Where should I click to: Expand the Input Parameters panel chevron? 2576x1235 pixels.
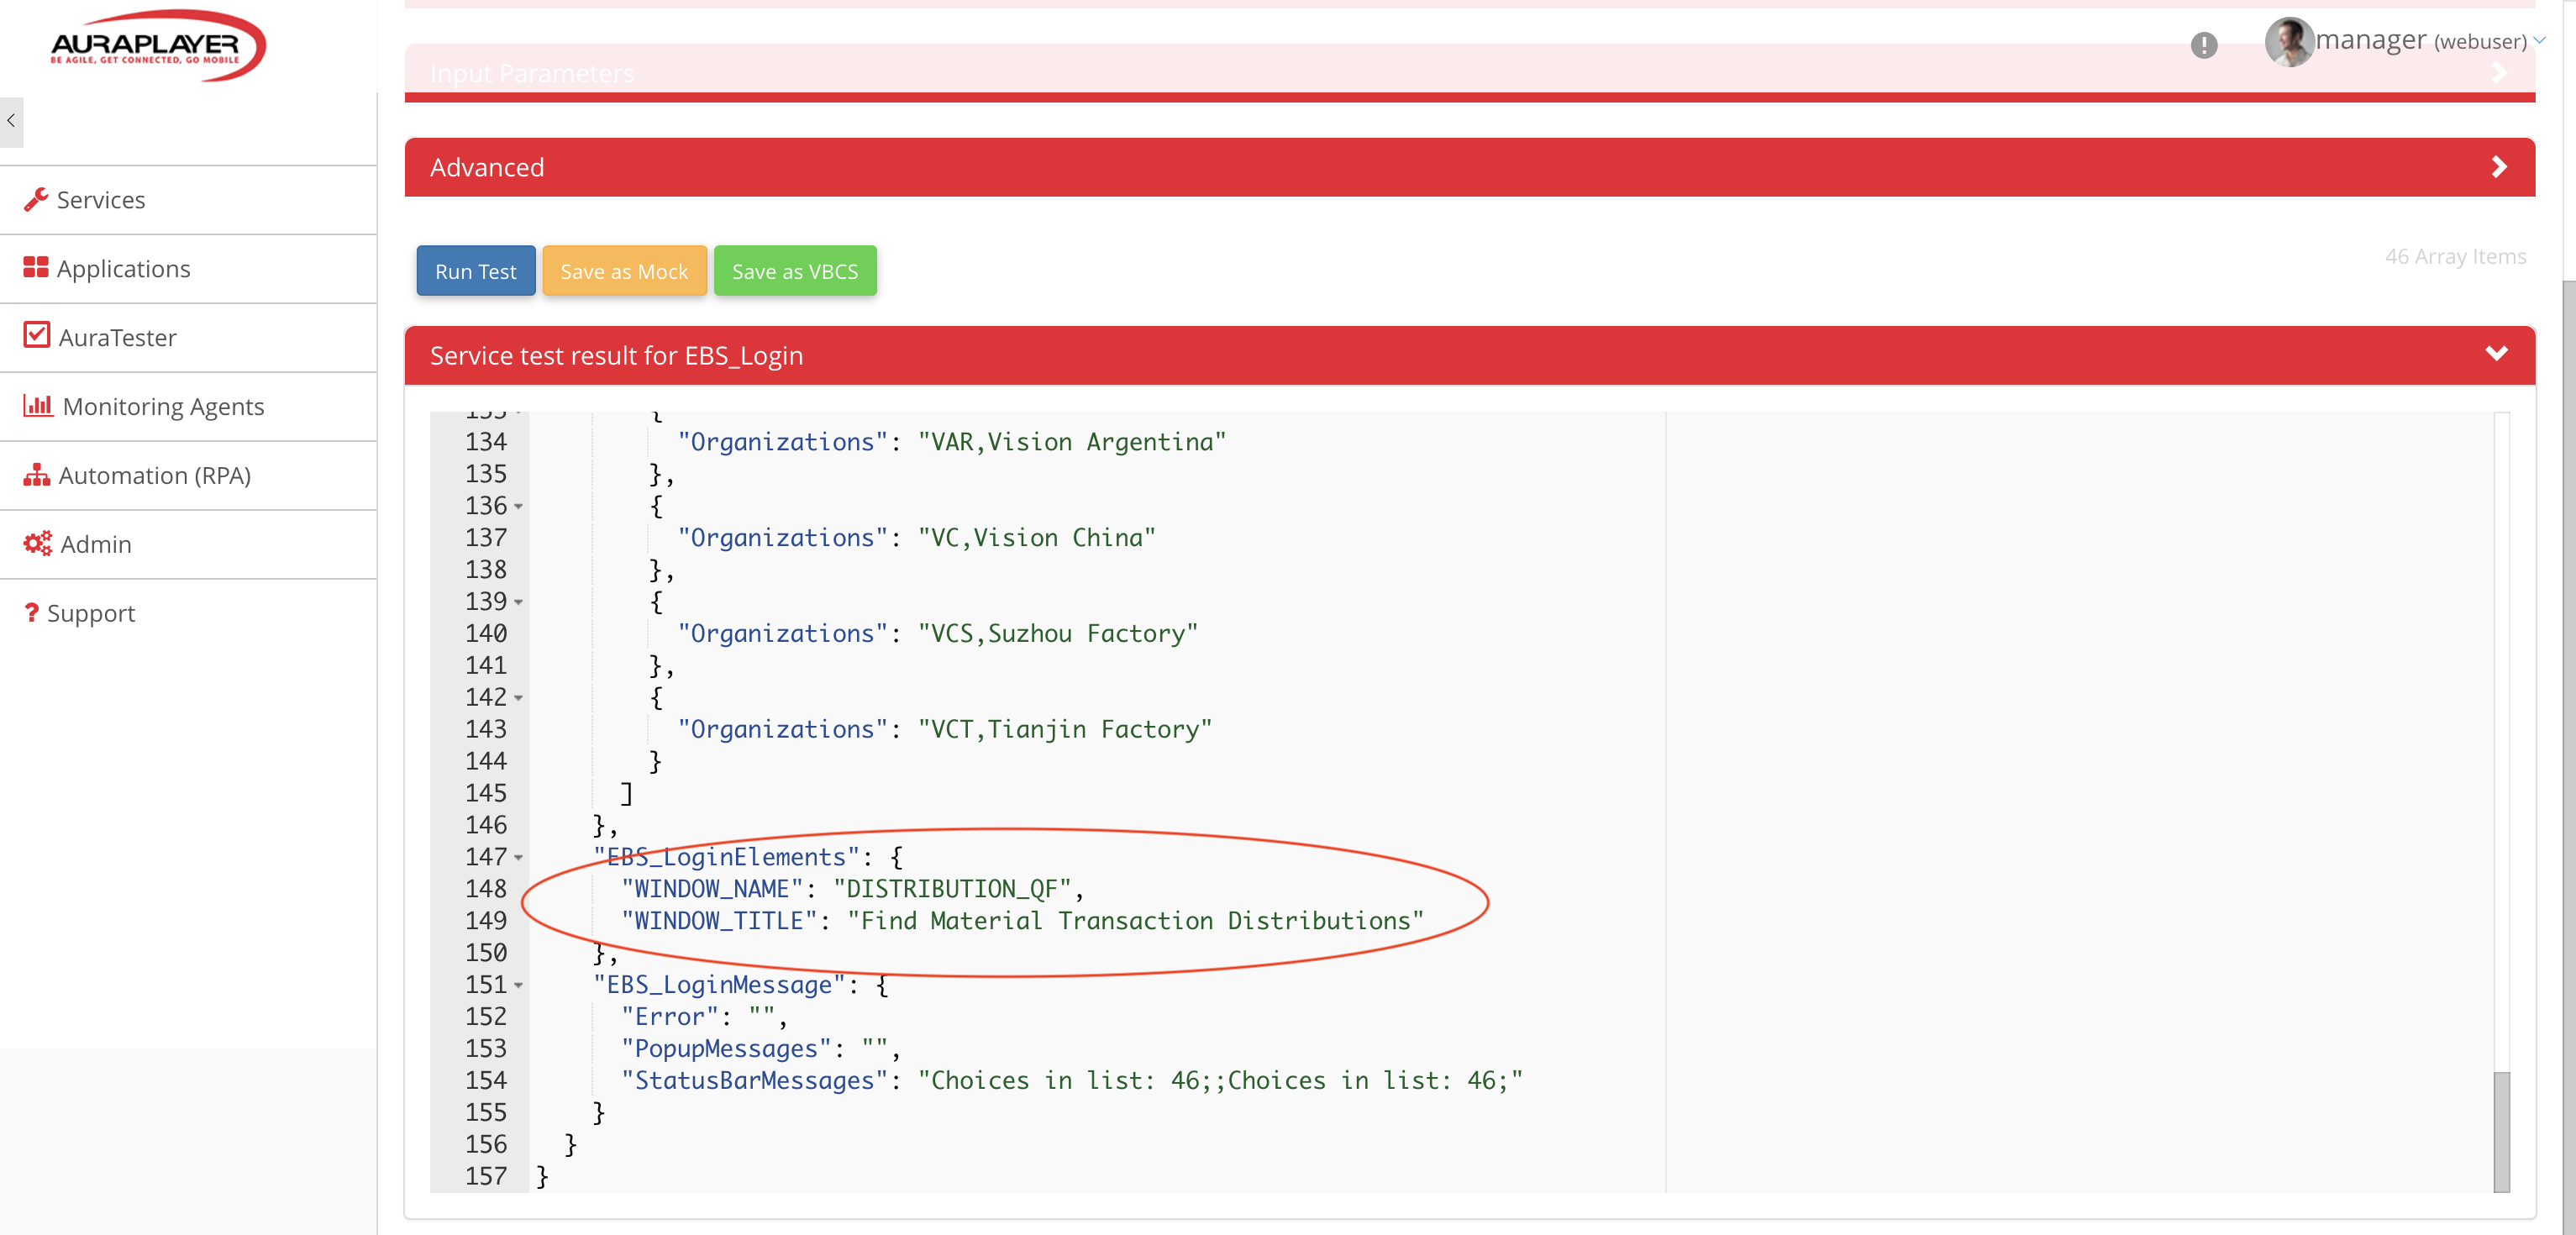tap(2499, 73)
